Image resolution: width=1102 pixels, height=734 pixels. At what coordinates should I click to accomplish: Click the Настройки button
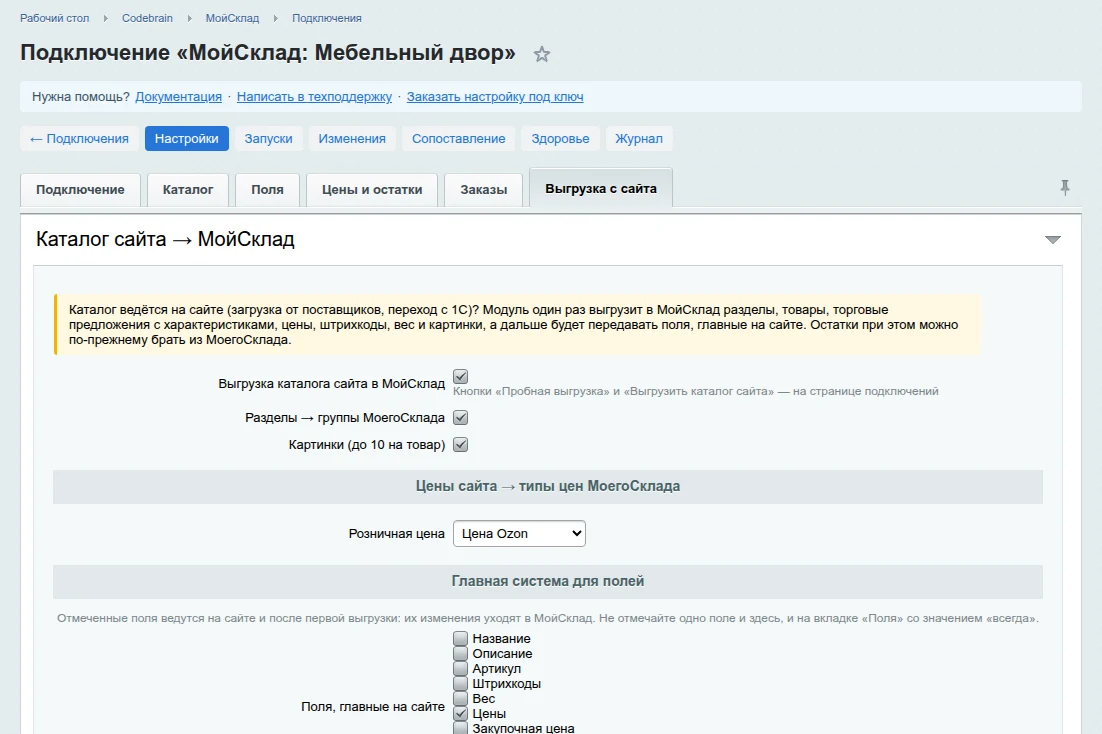click(186, 139)
